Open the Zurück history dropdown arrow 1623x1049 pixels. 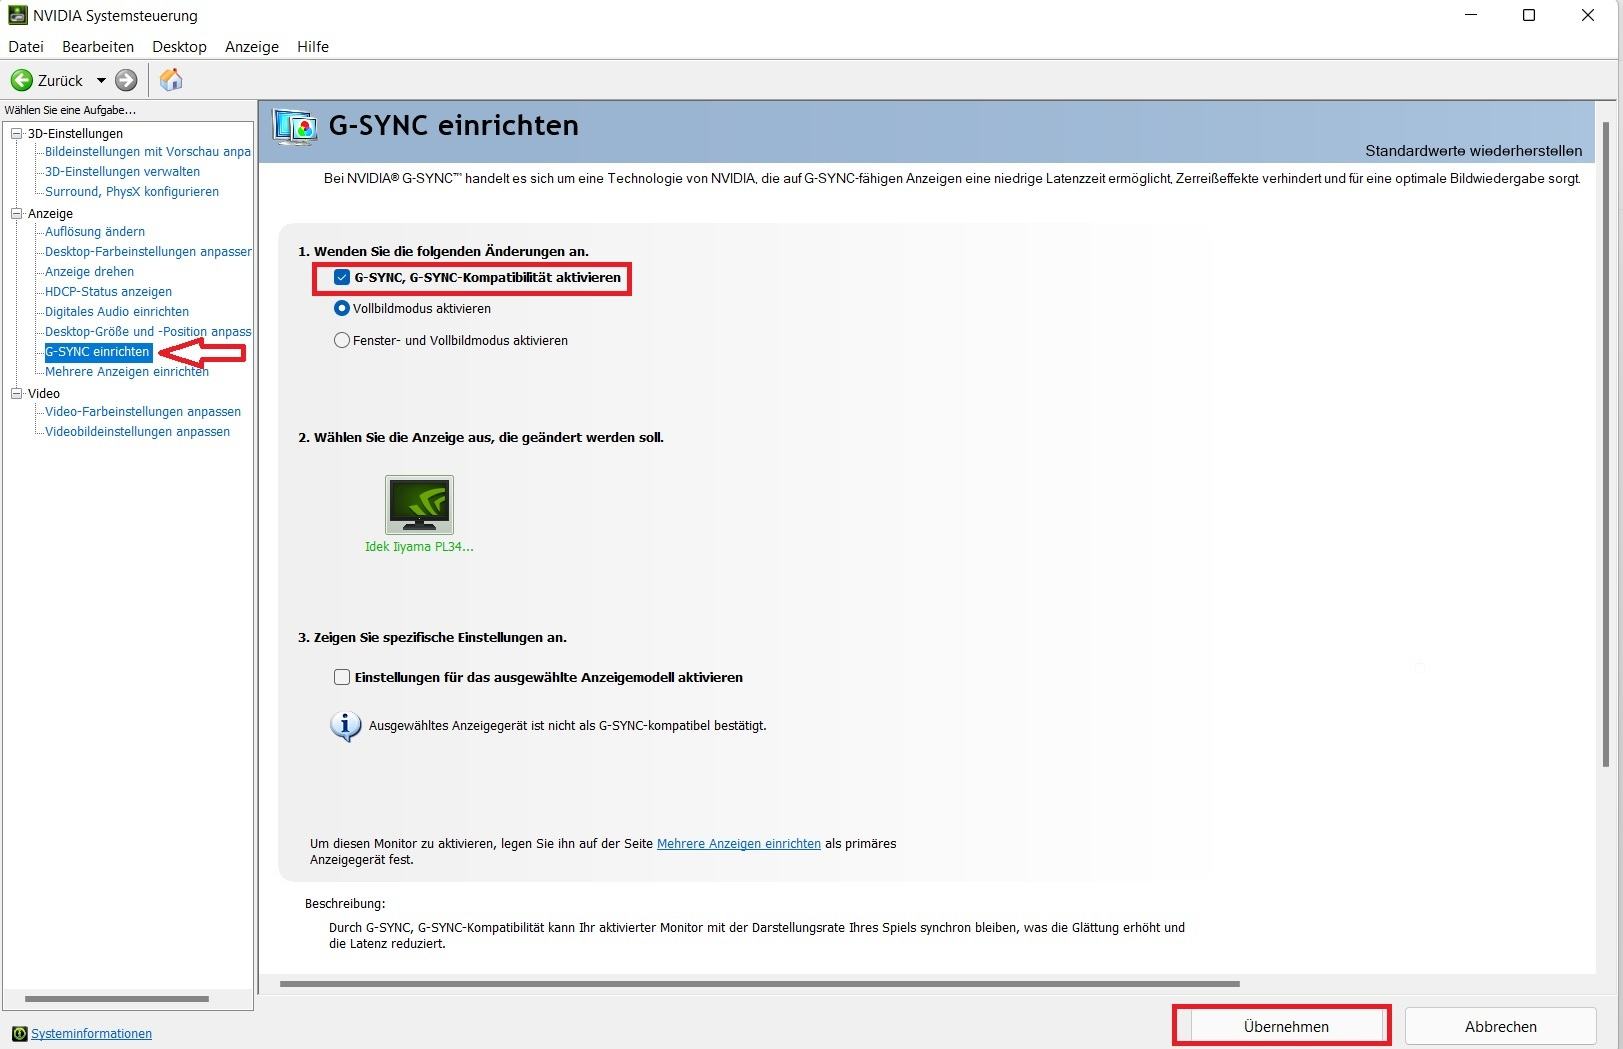[x=101, y=80]
